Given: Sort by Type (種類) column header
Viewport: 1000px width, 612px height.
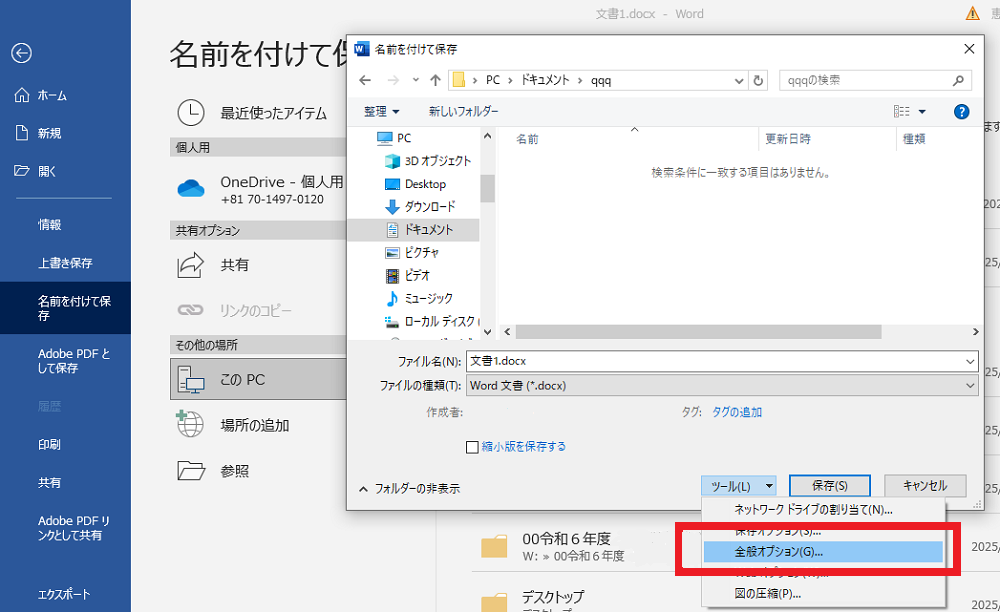Looking at the screenshot, I should click(914, 139).
